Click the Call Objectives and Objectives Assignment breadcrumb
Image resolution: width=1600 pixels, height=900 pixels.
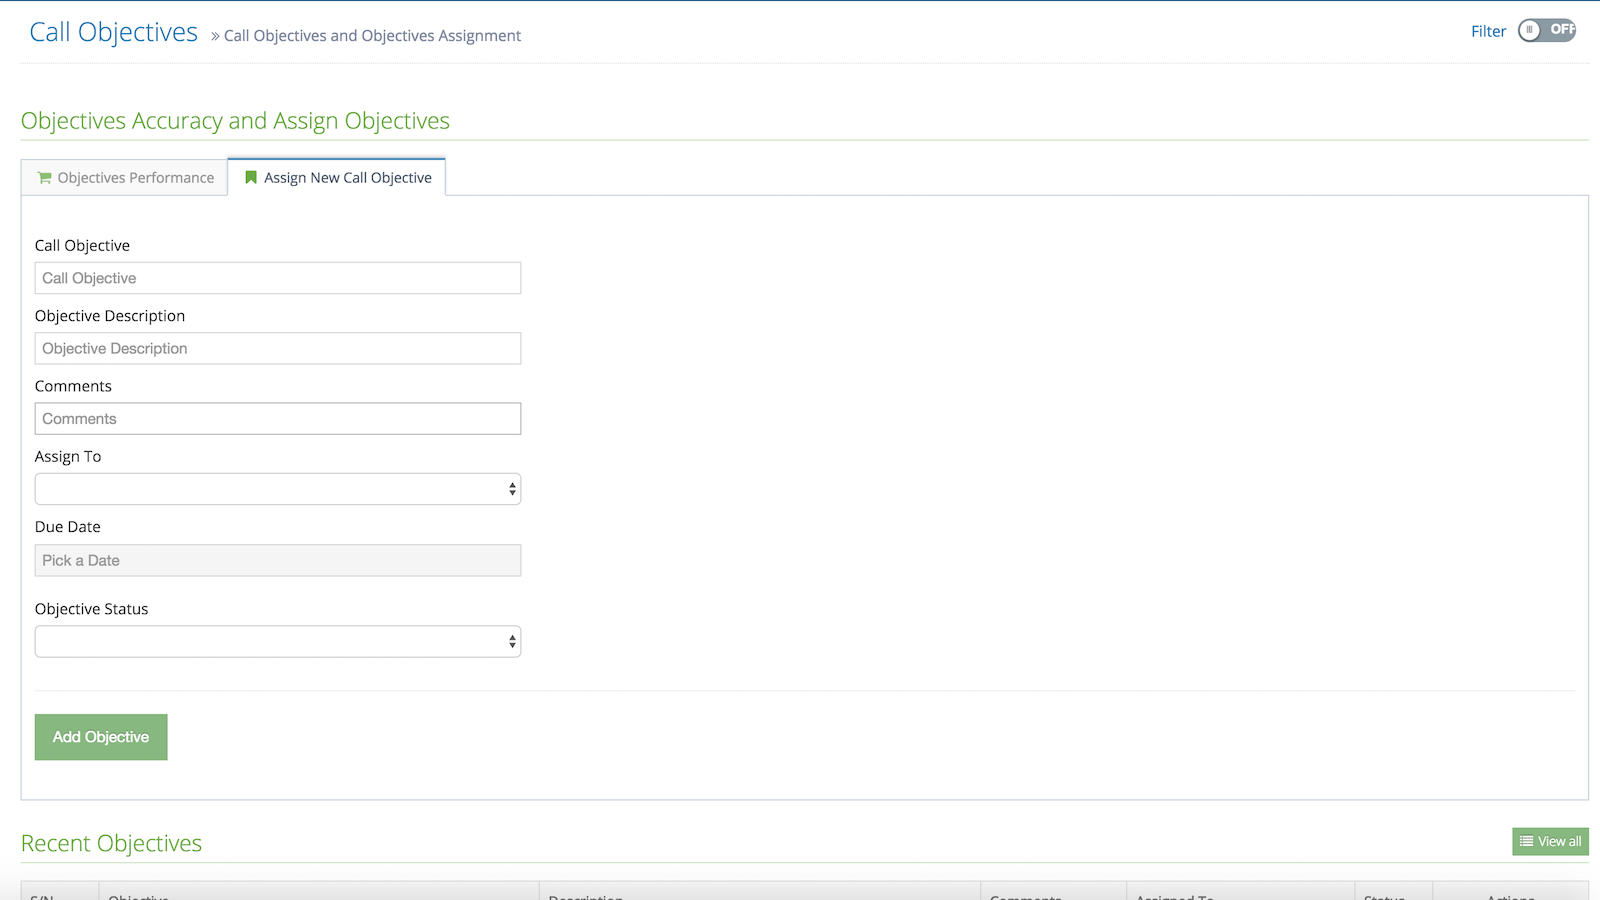point(372,36)
